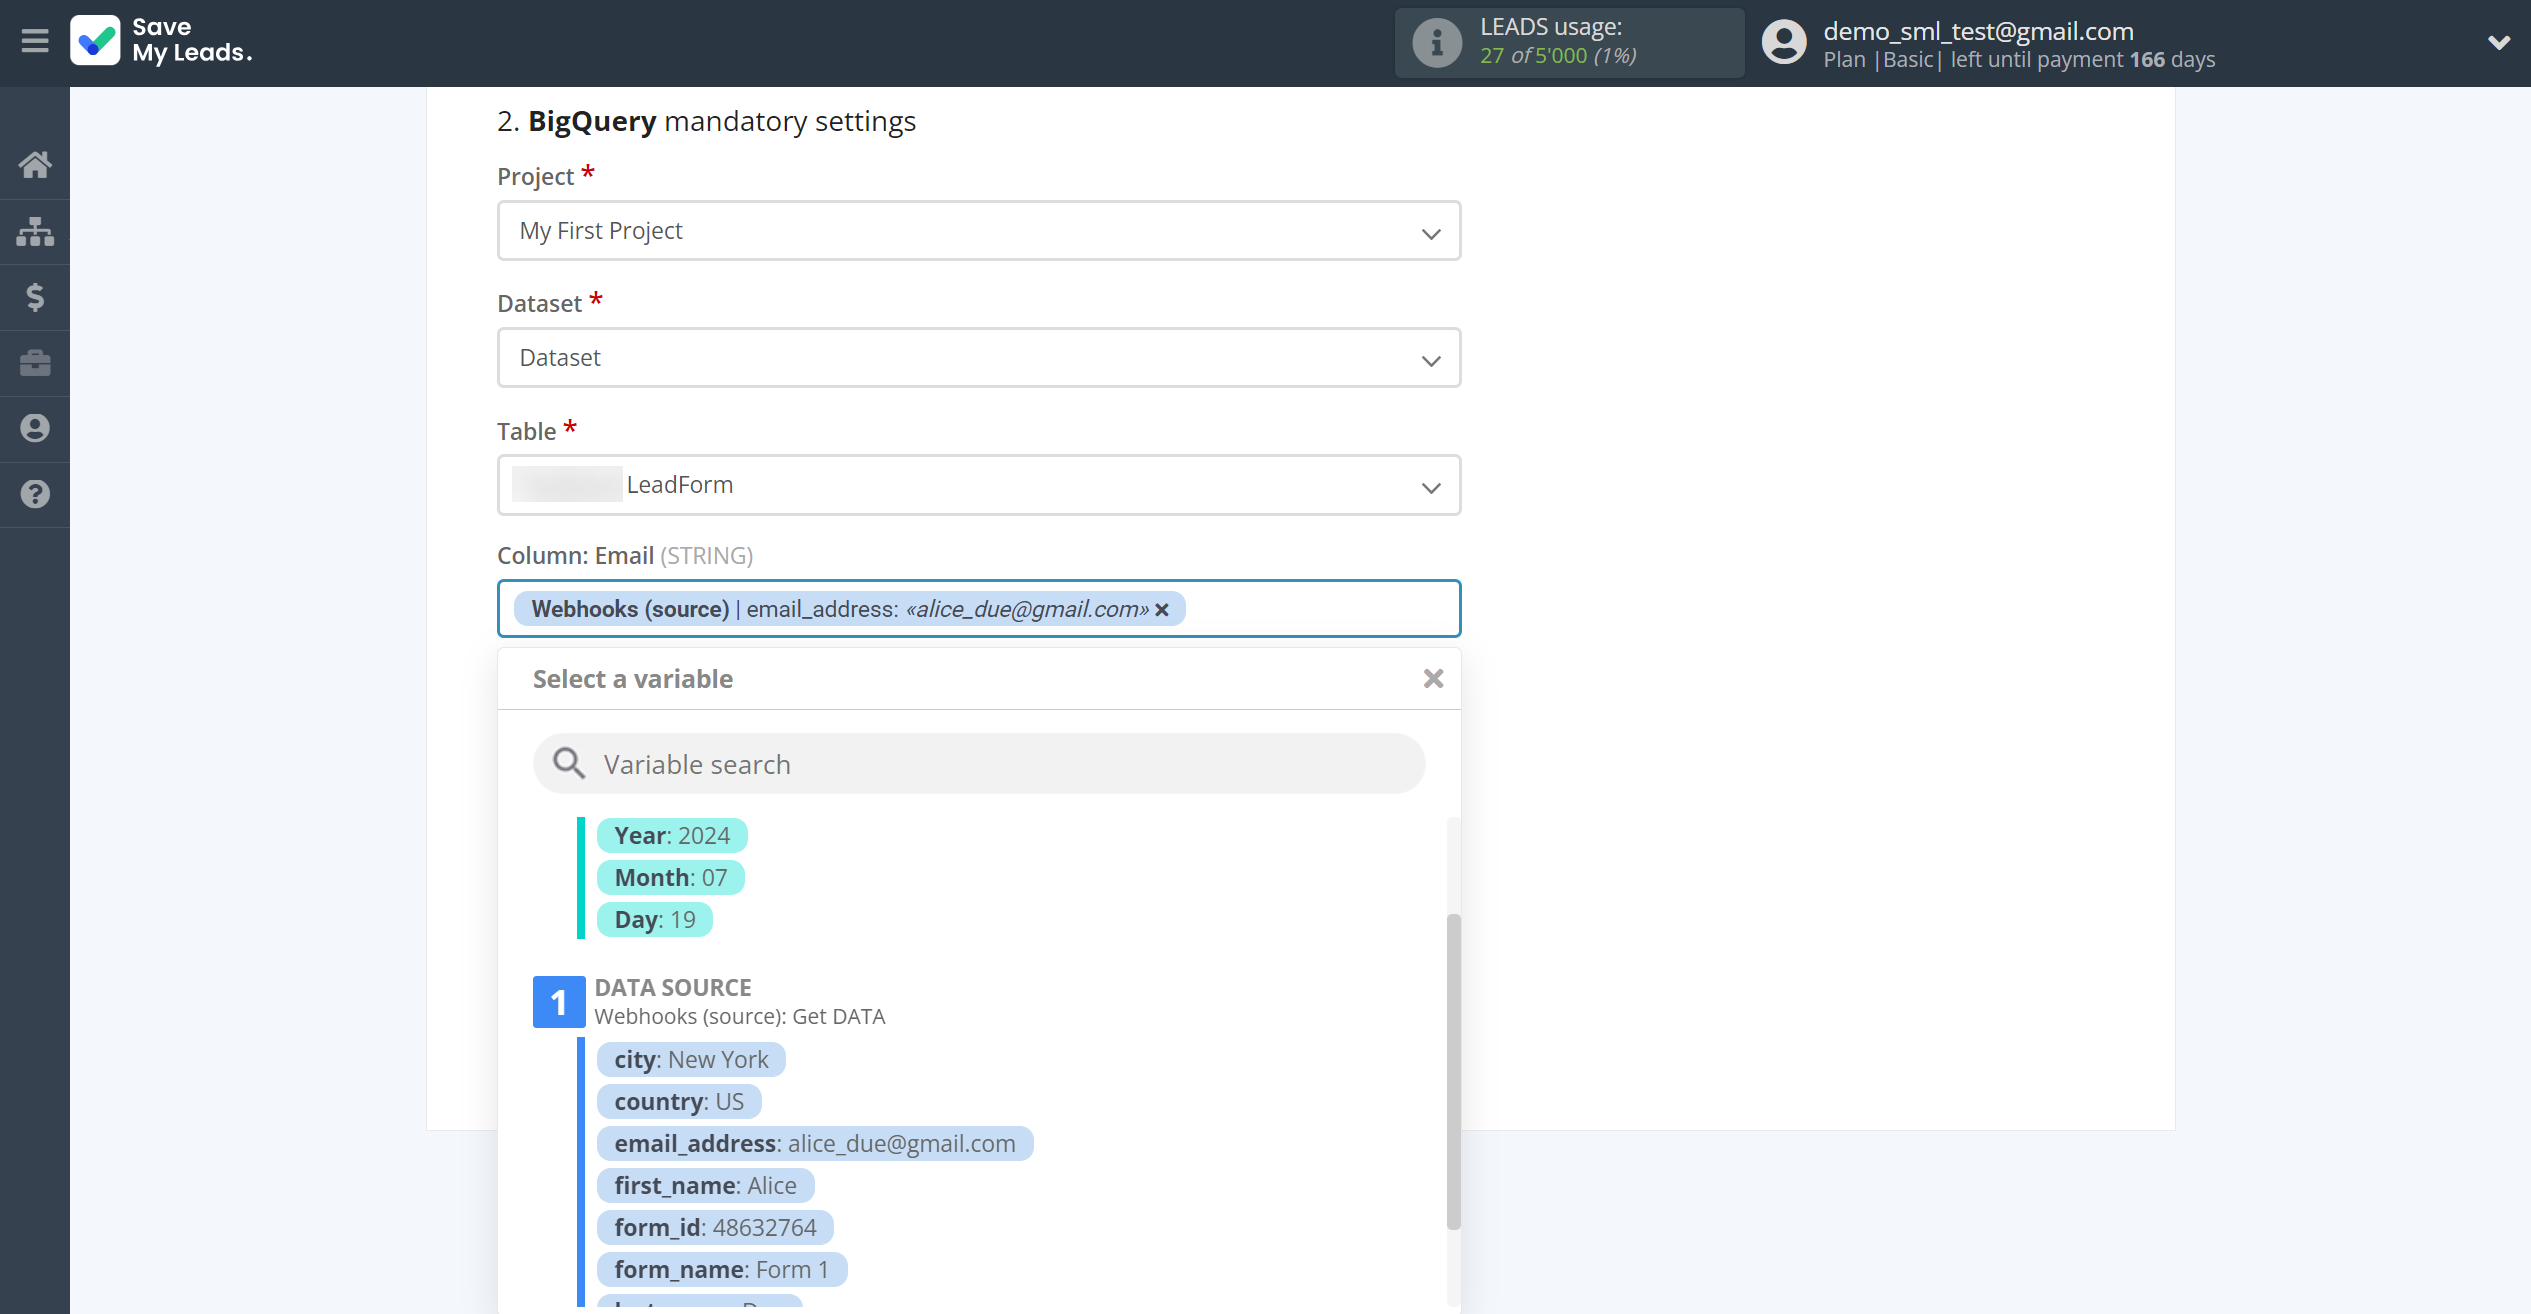Click the Save My Leads logo
Image resolution: width=2531 pixels, height=1314 pixels.
click(162, 41)
